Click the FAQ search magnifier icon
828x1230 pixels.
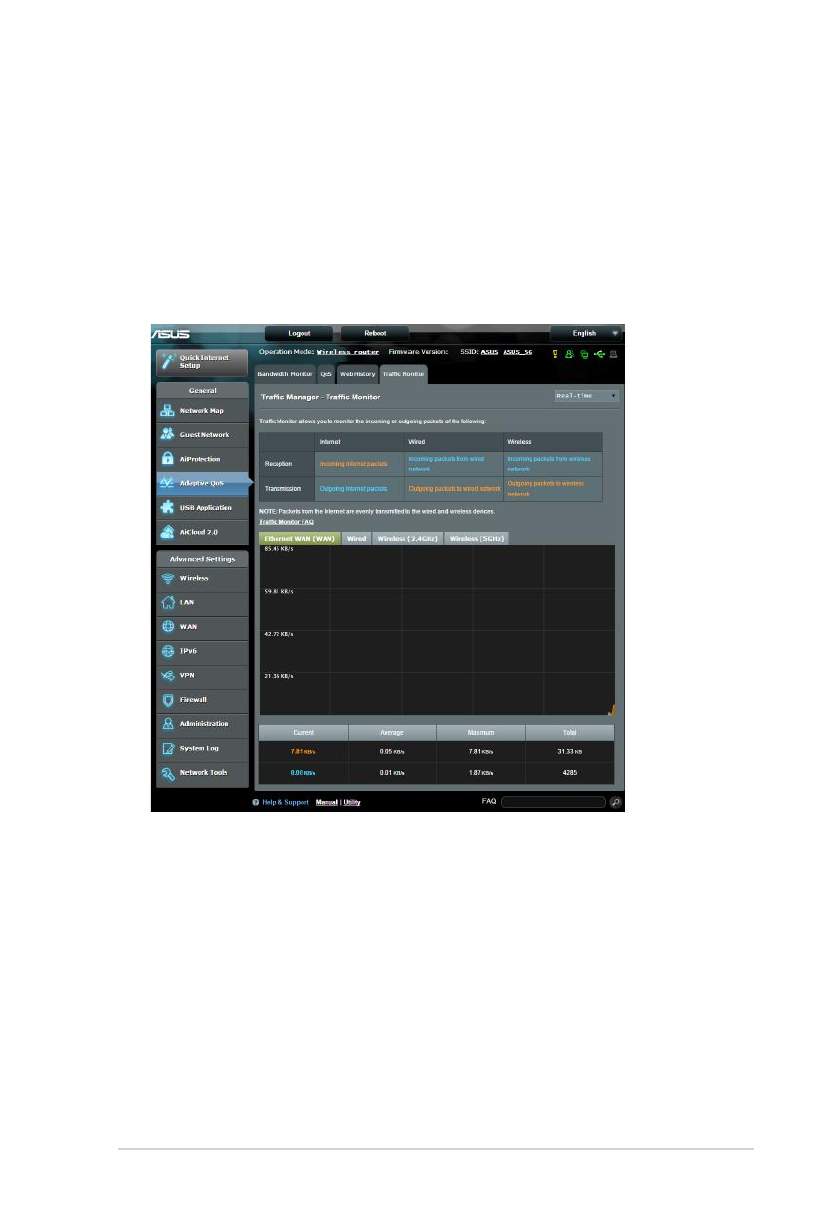click(x=615, y=802)
